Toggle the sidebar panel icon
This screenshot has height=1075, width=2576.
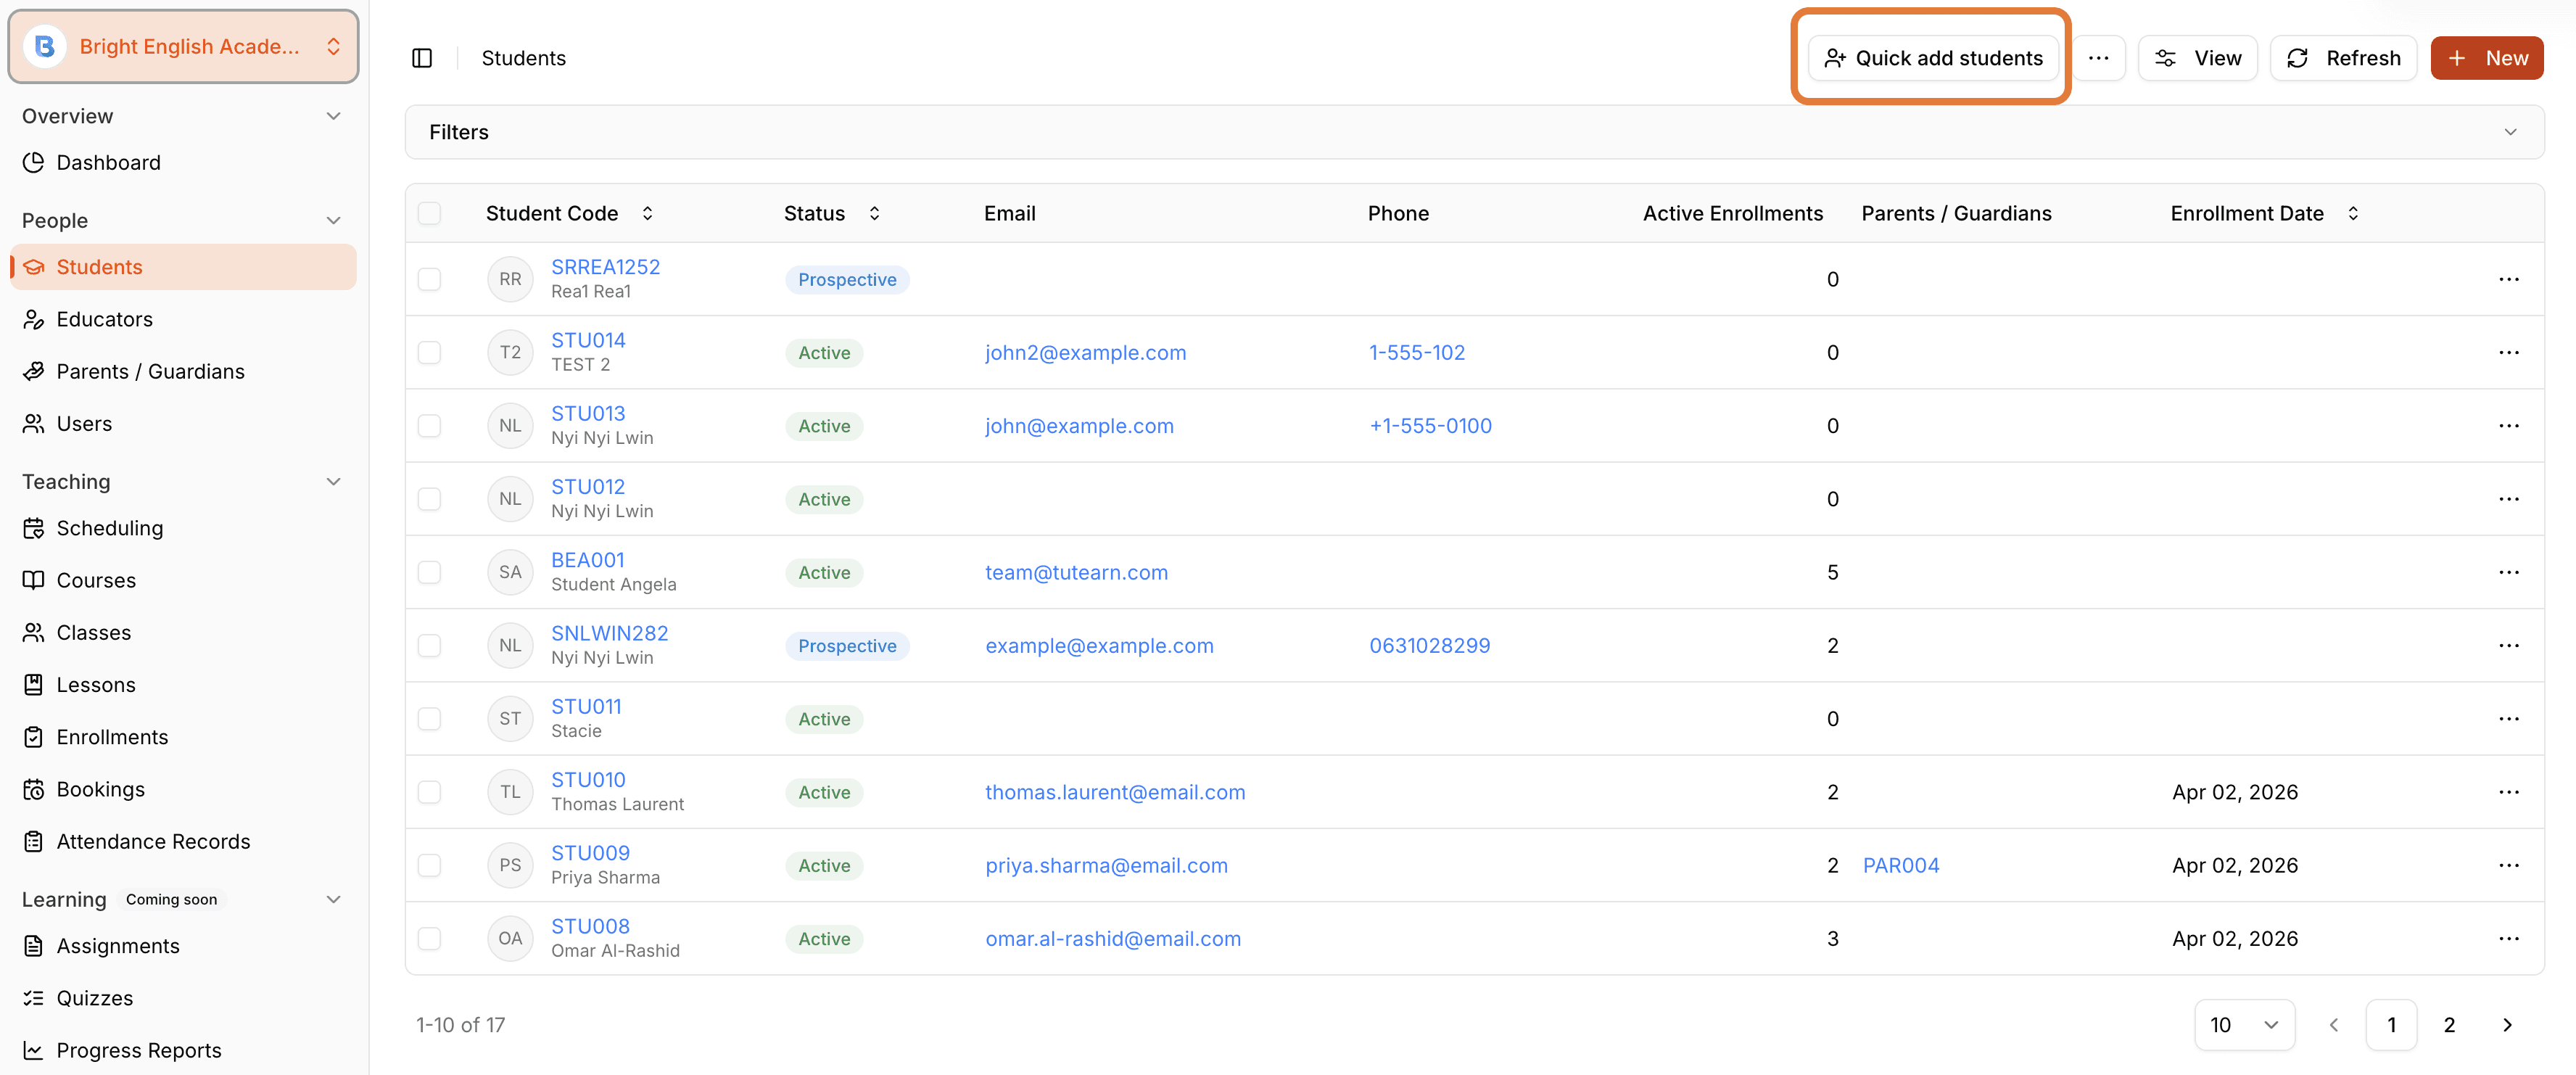[x=422, y=58]
